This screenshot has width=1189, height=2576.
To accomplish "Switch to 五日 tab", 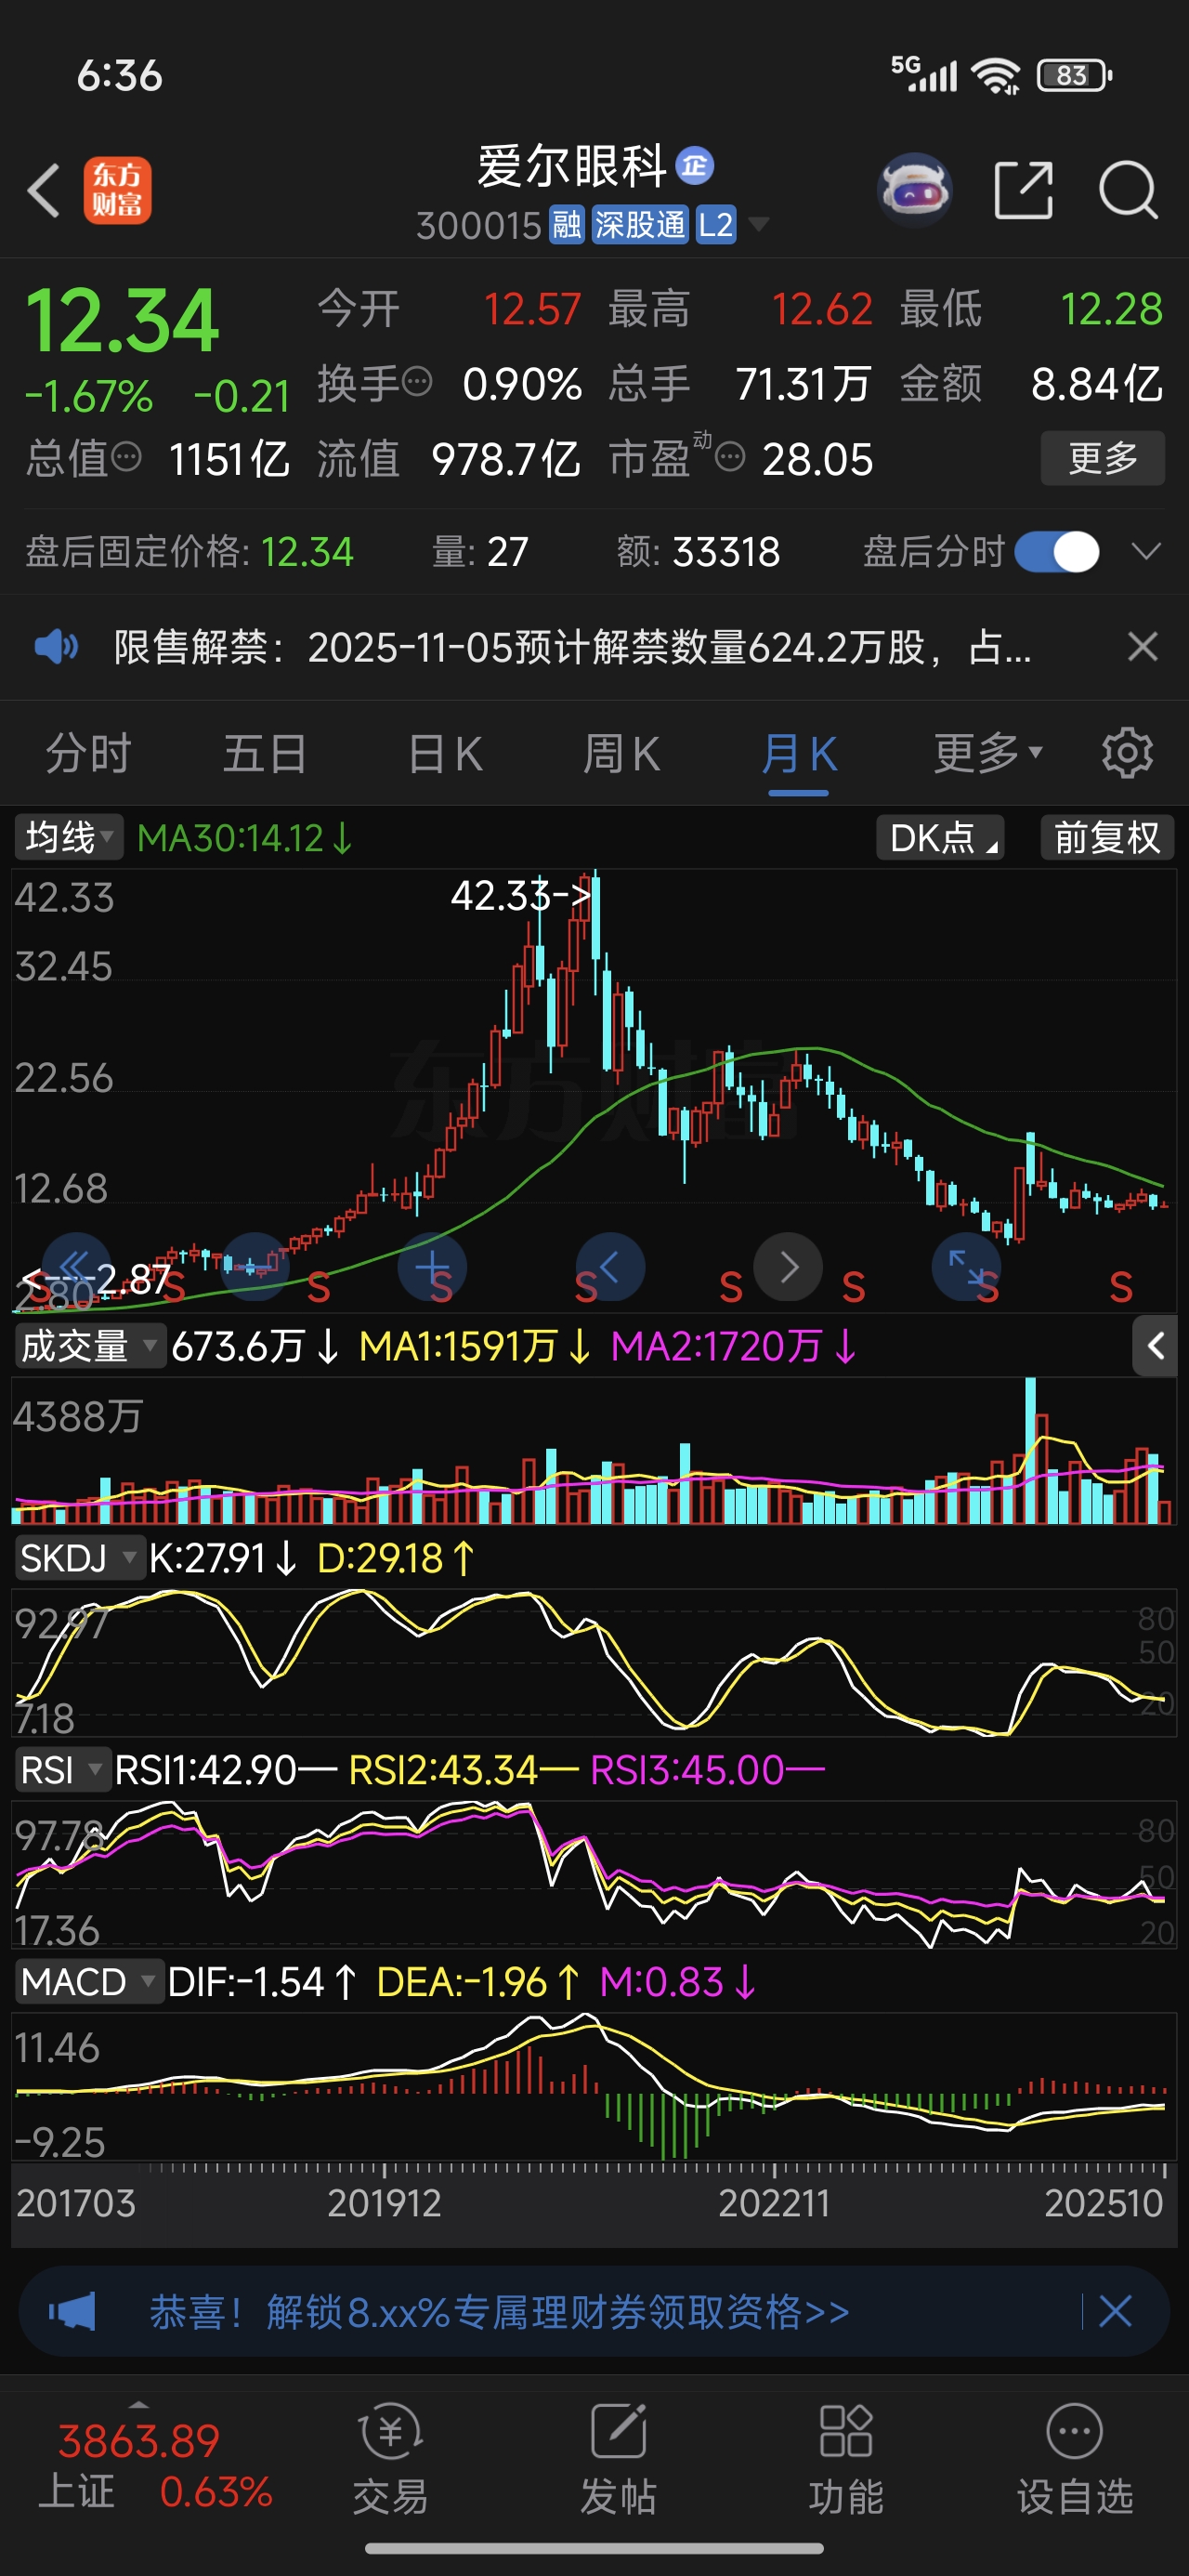I will 265,754.
